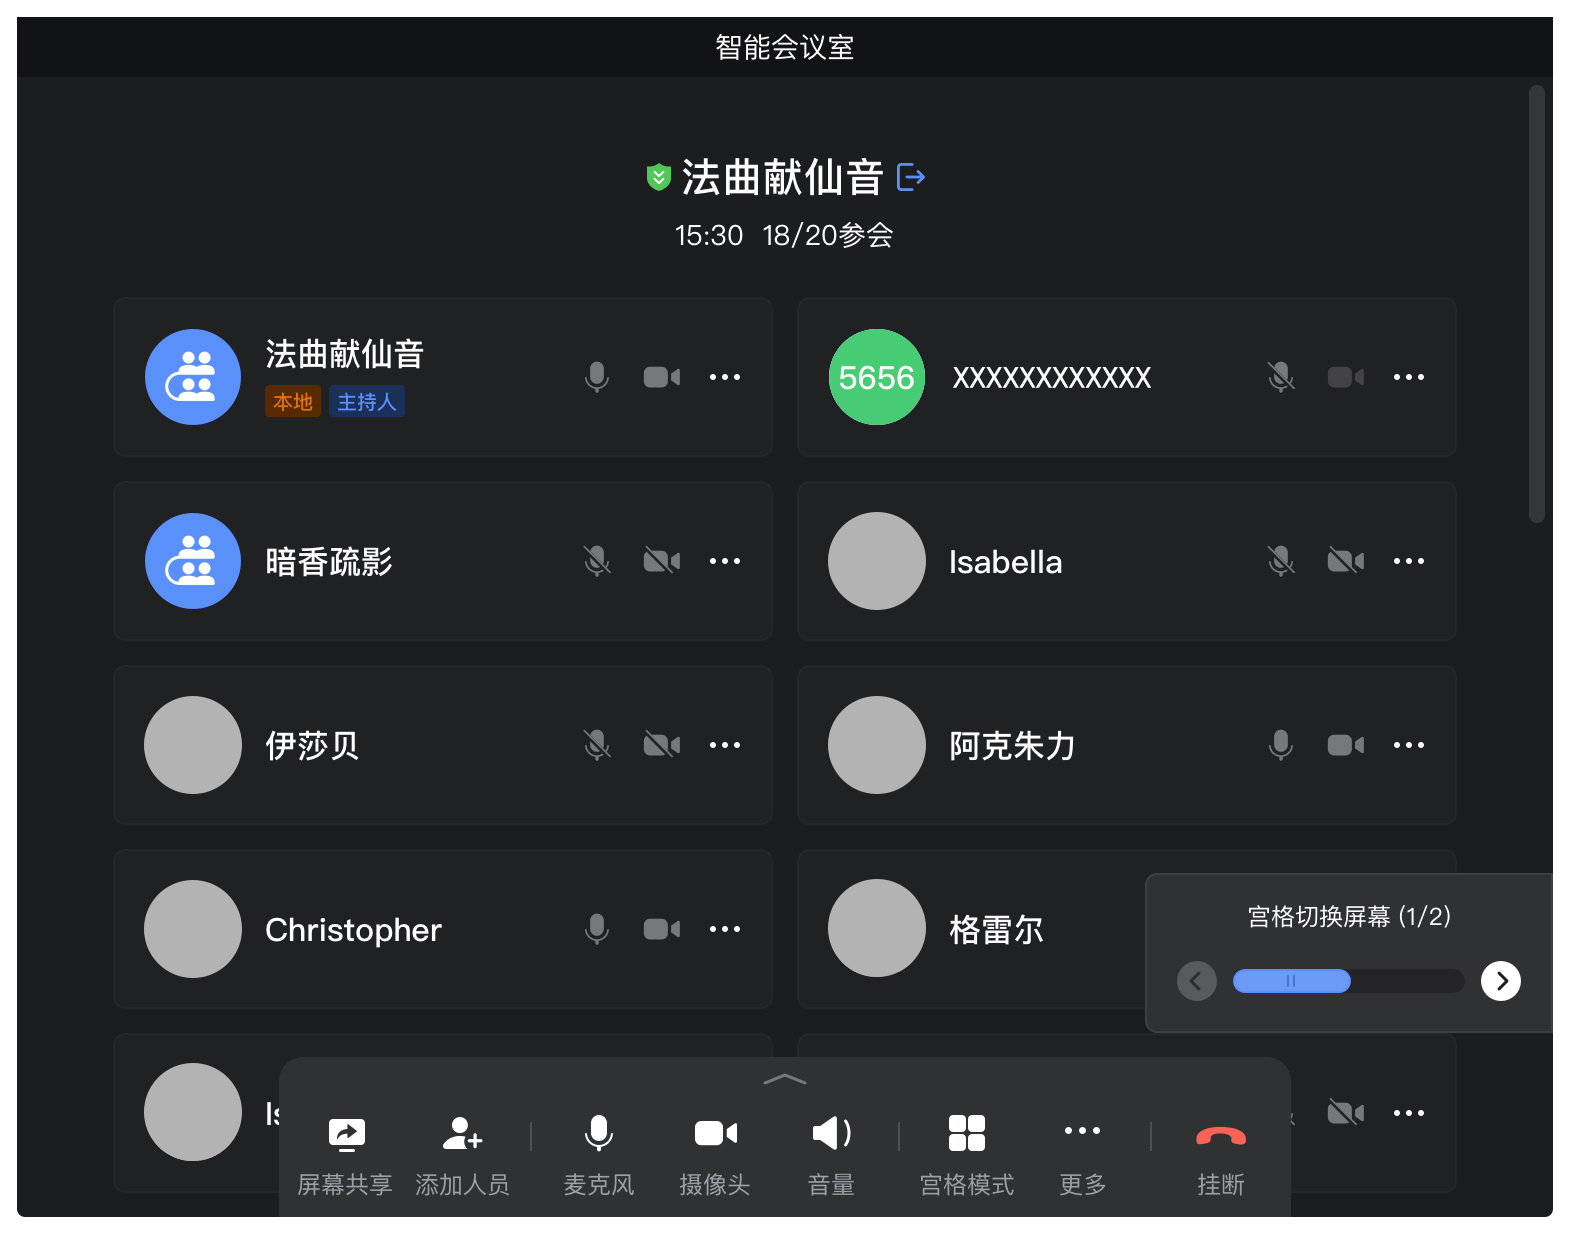Viewport: 1571px width, 1235px height.
Task: Toggle camera for XXXXXXXXXXXX participant
Action: (x=1346, y=377)
